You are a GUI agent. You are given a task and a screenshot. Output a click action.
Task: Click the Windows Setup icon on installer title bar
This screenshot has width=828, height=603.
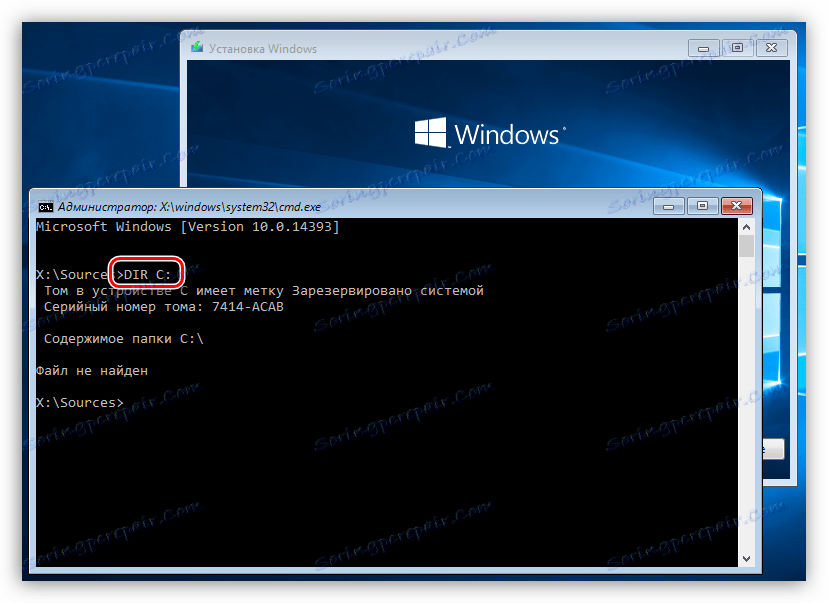coord(196,47)
